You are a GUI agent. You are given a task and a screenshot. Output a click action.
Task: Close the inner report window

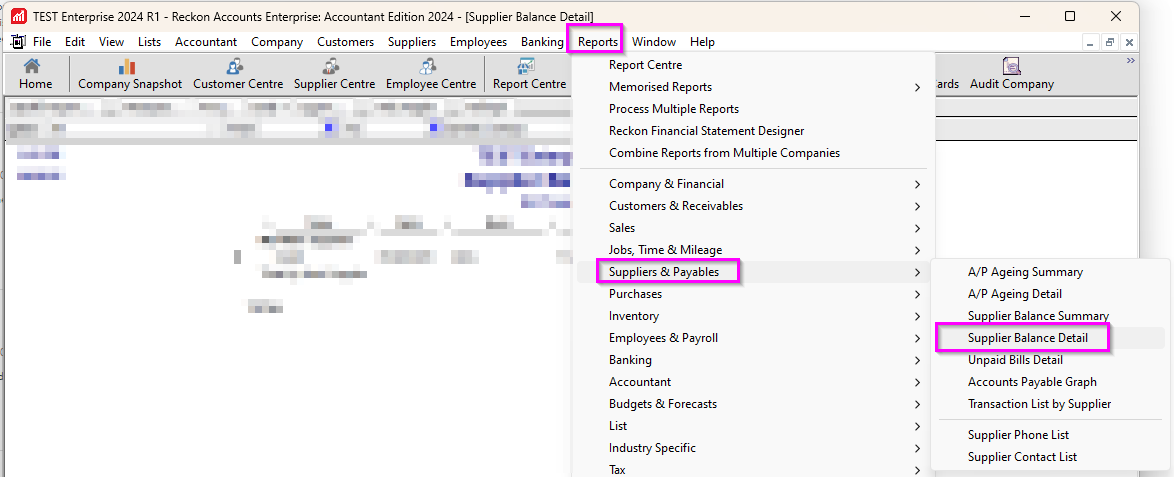[1128, 43]
